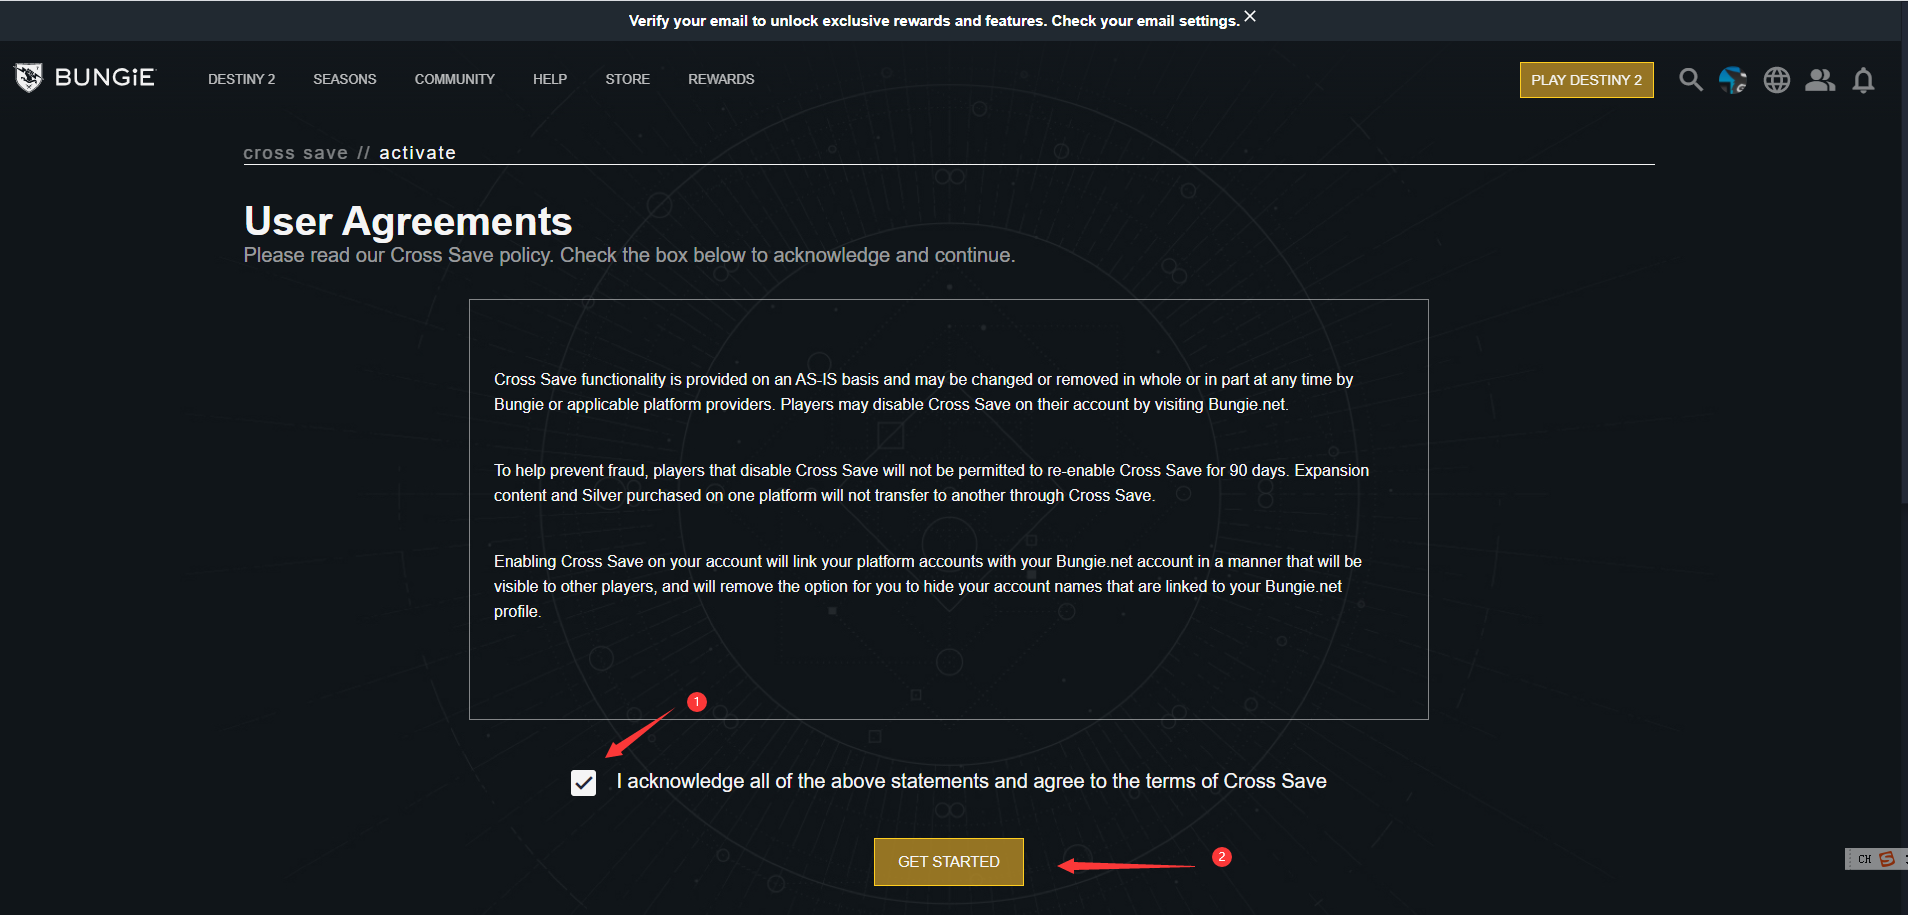
Task: Toggle the Cross Save acknowledgment checkbox
Action: point(584,782)
